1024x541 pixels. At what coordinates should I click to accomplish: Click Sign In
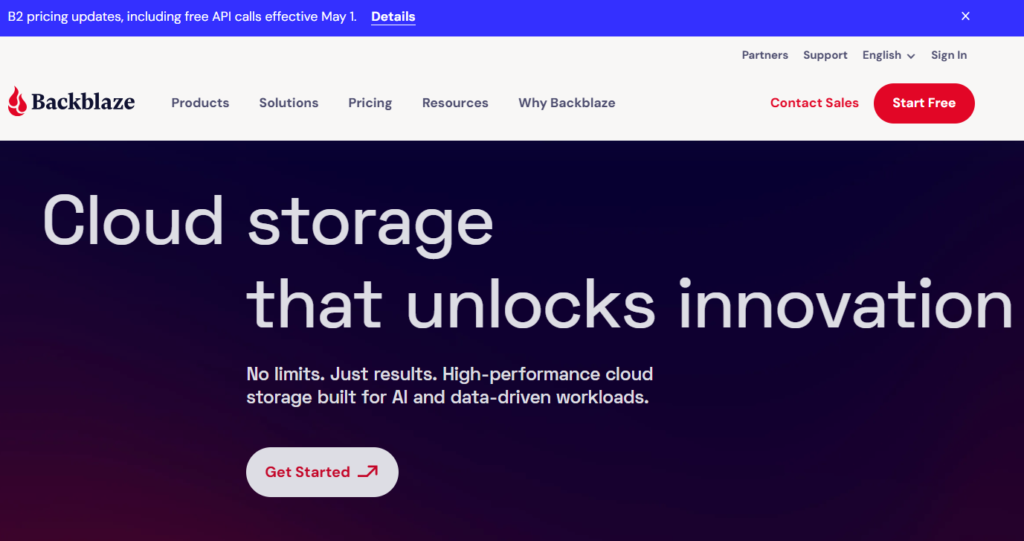click(x=948, y=56)
